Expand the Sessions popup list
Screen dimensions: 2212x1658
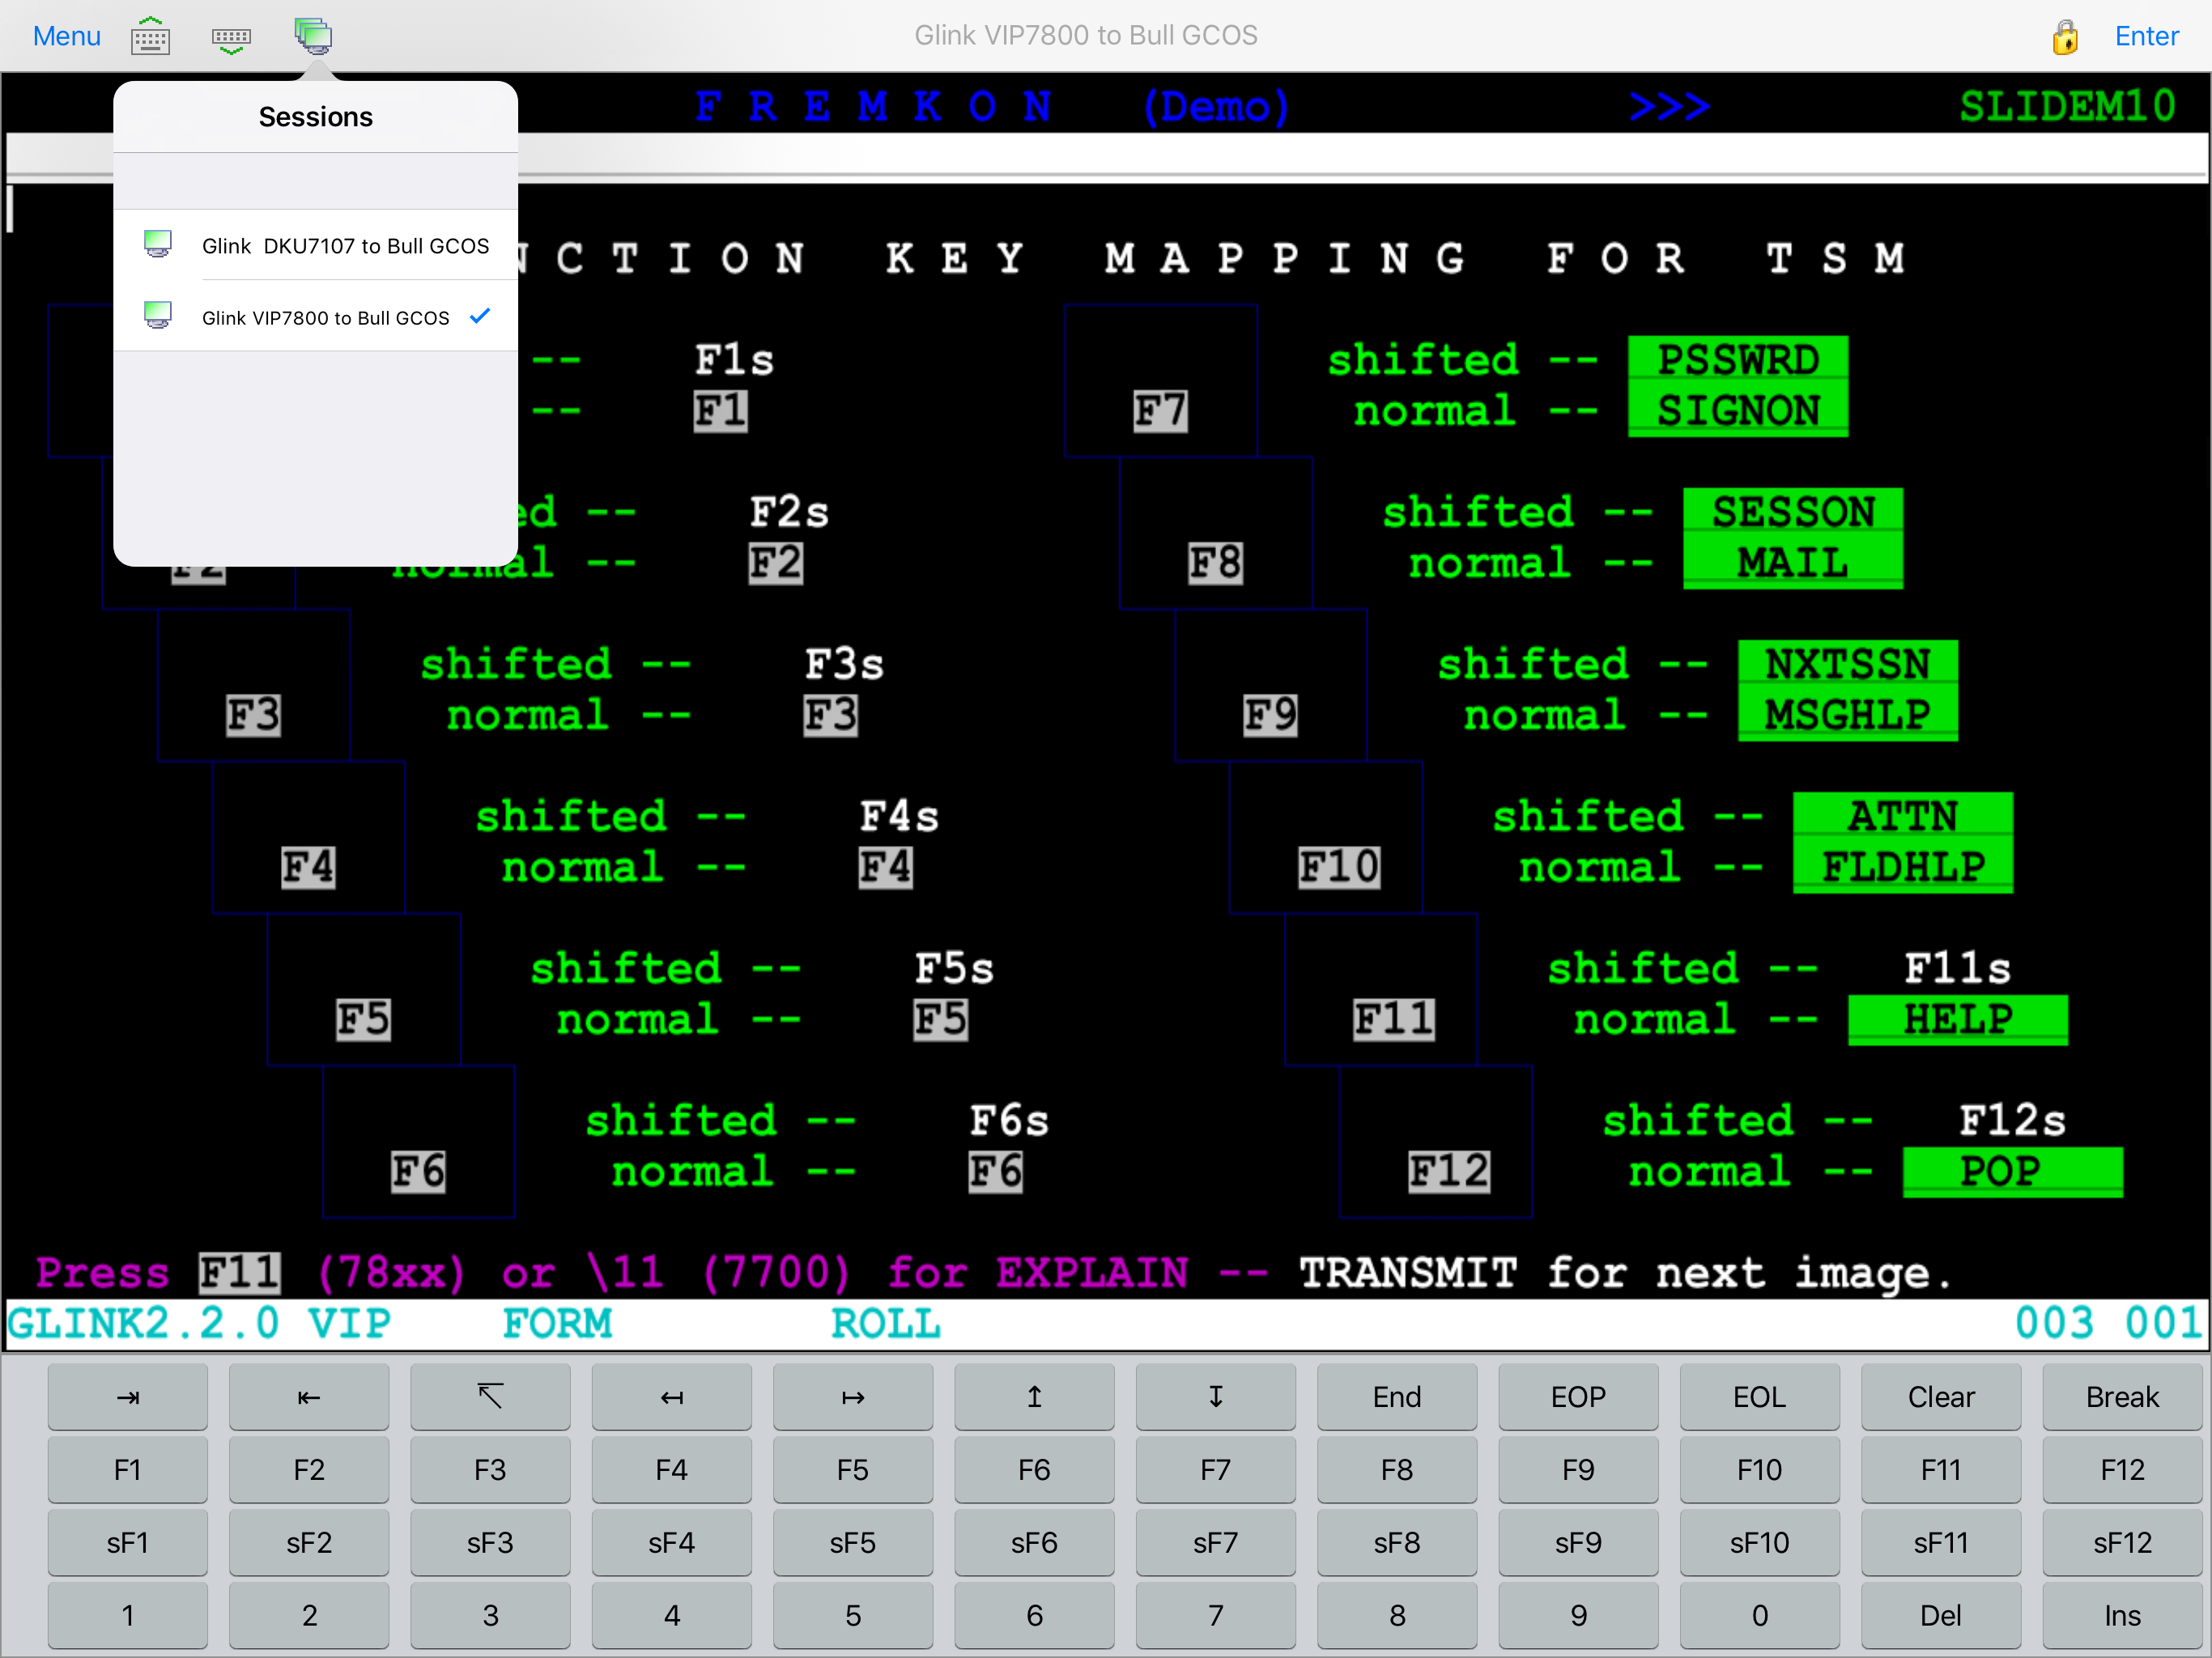coord(315,116)
